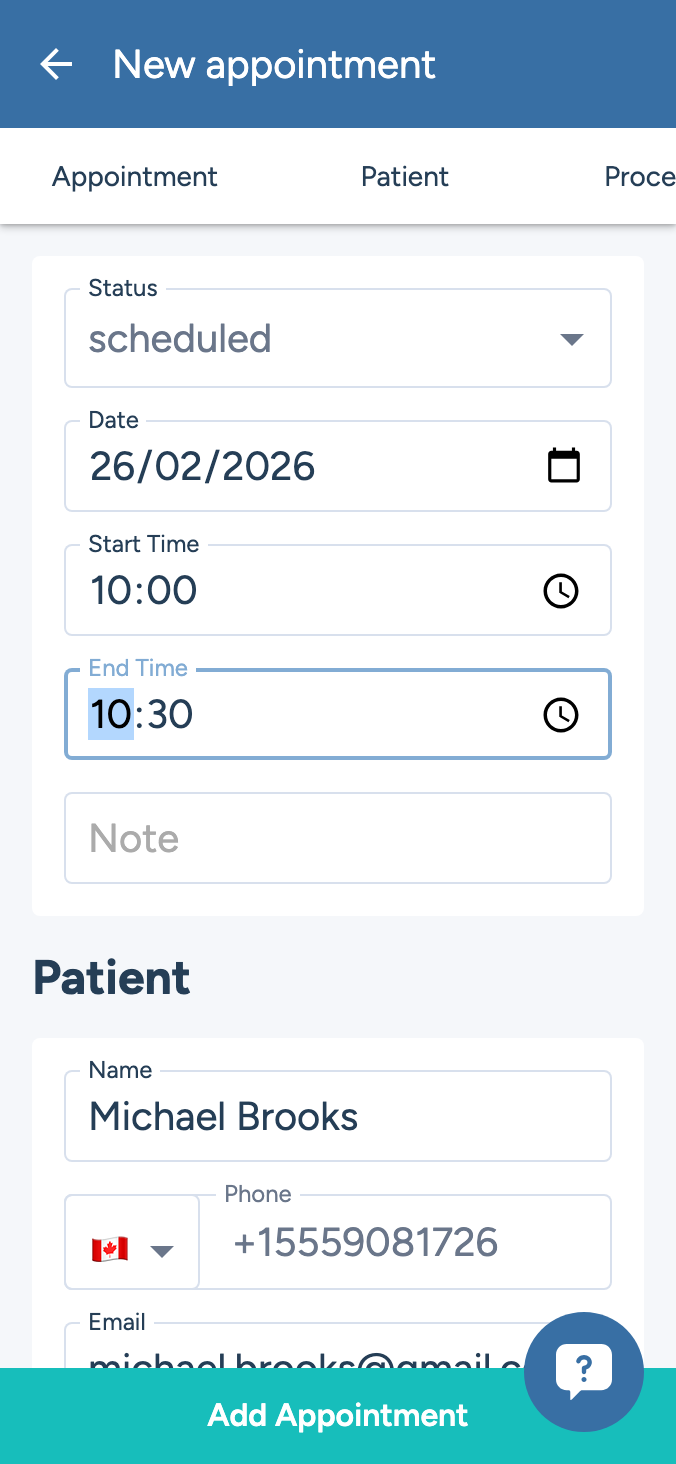Switch to the Patient tab
The image size is (676, 1464).
pos(405,177)
